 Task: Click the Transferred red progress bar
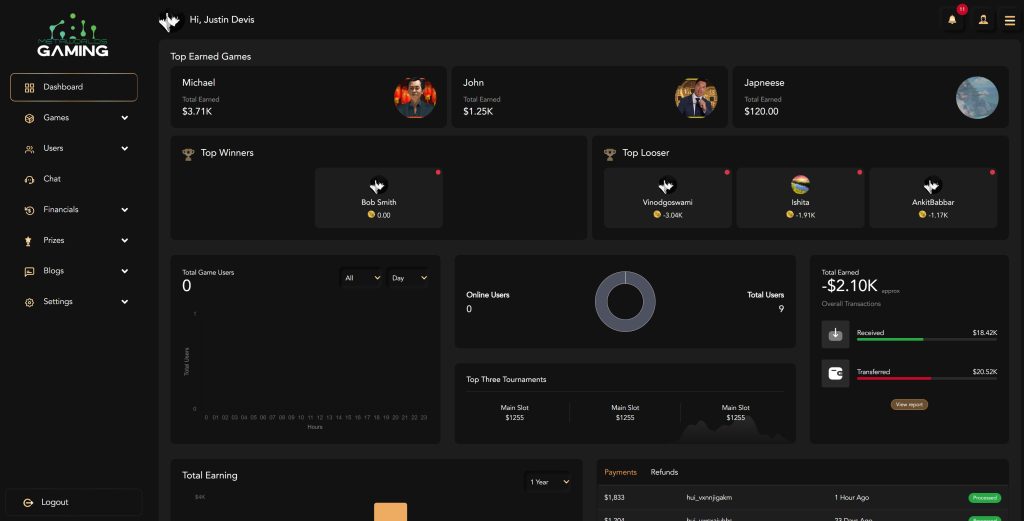coord(894,378)
